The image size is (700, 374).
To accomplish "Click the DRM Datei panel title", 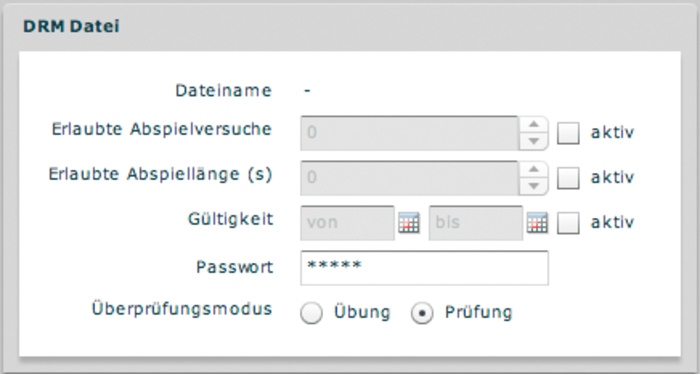I will tap(71, 26).
